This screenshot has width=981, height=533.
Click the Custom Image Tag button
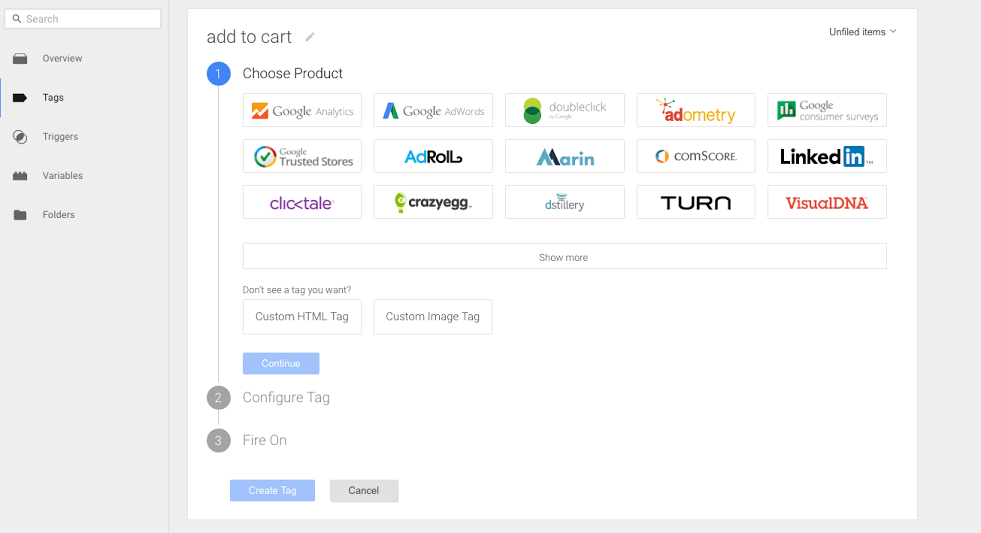pos(433,317)
